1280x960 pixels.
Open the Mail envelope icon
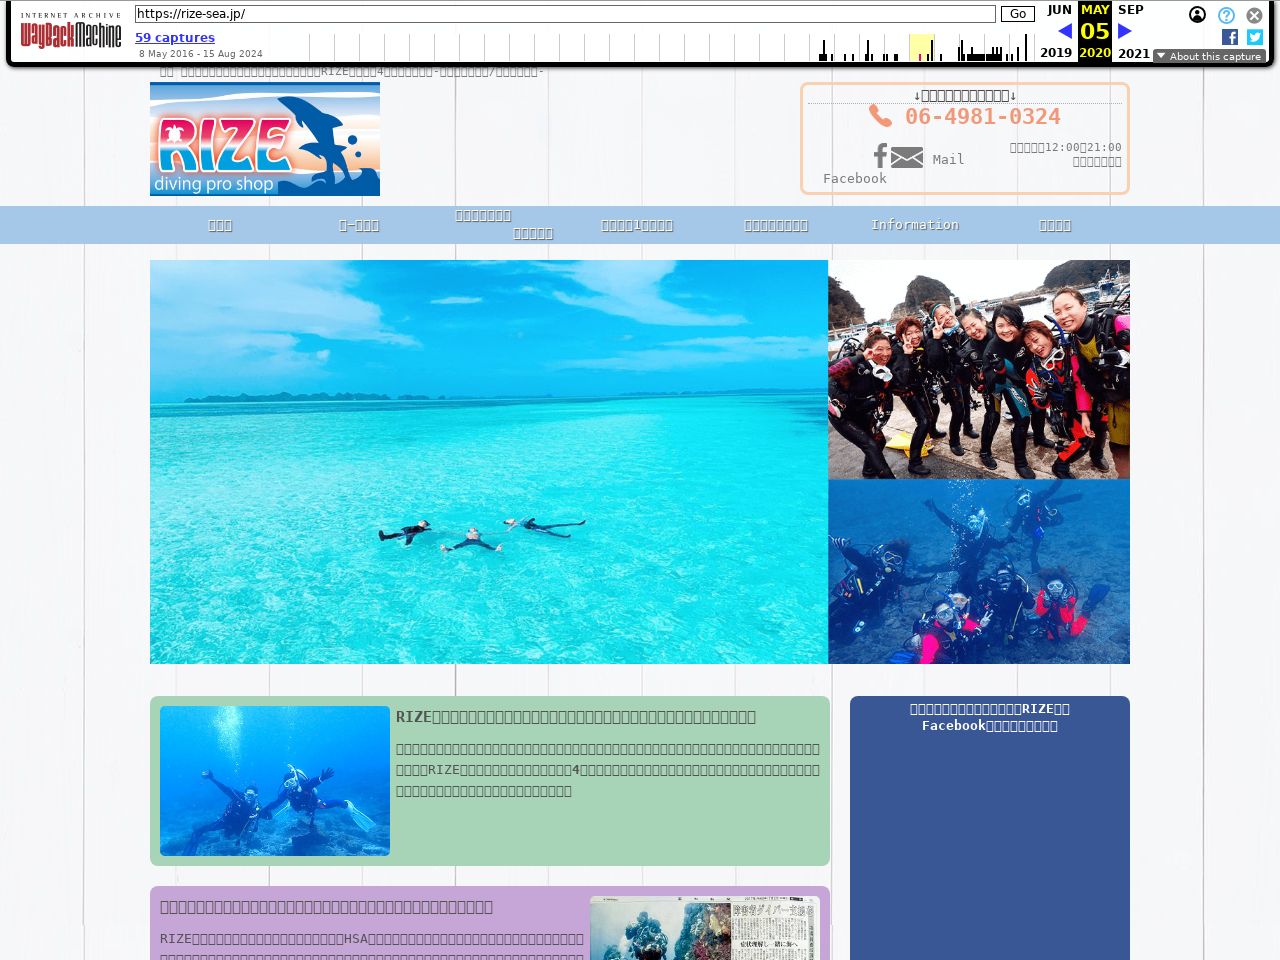point(907,157)
